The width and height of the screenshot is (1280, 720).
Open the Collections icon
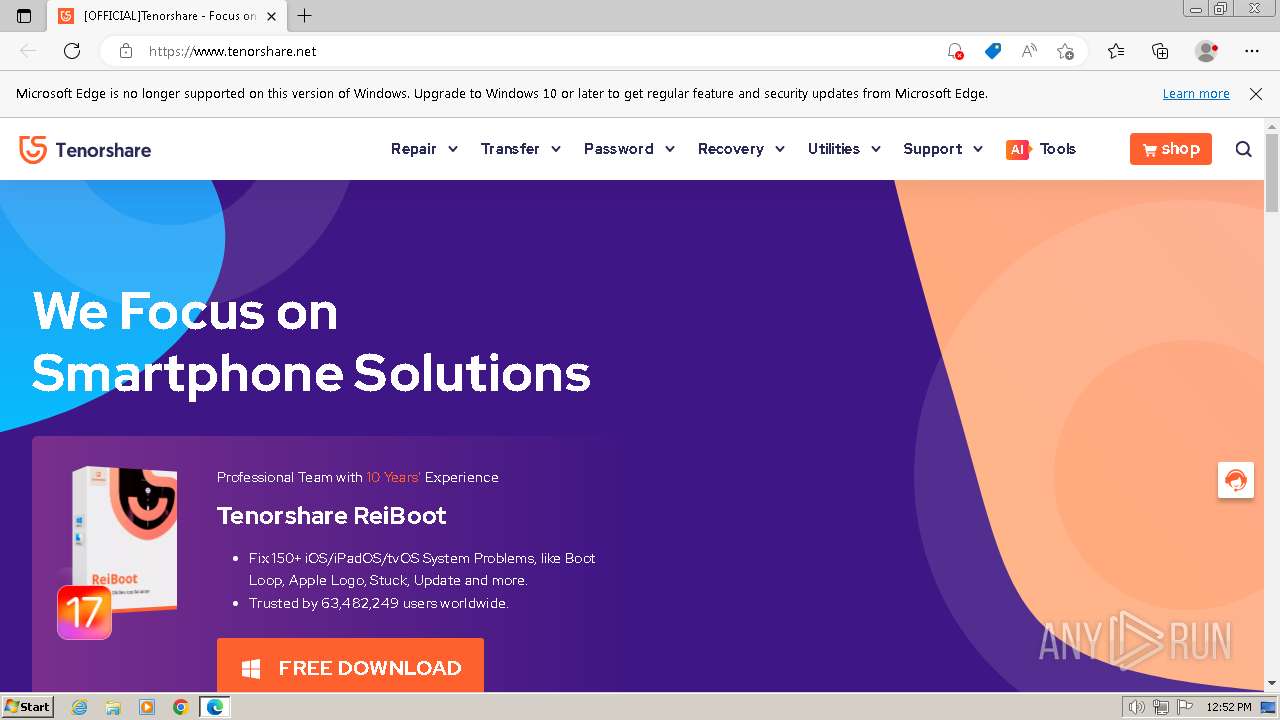click(1160, 51)
